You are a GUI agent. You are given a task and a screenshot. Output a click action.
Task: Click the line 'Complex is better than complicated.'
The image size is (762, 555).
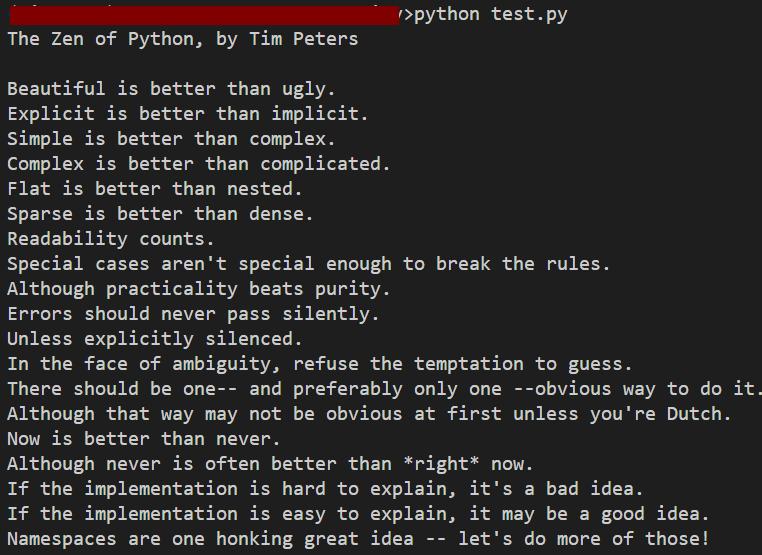click(x=199, y=164)
